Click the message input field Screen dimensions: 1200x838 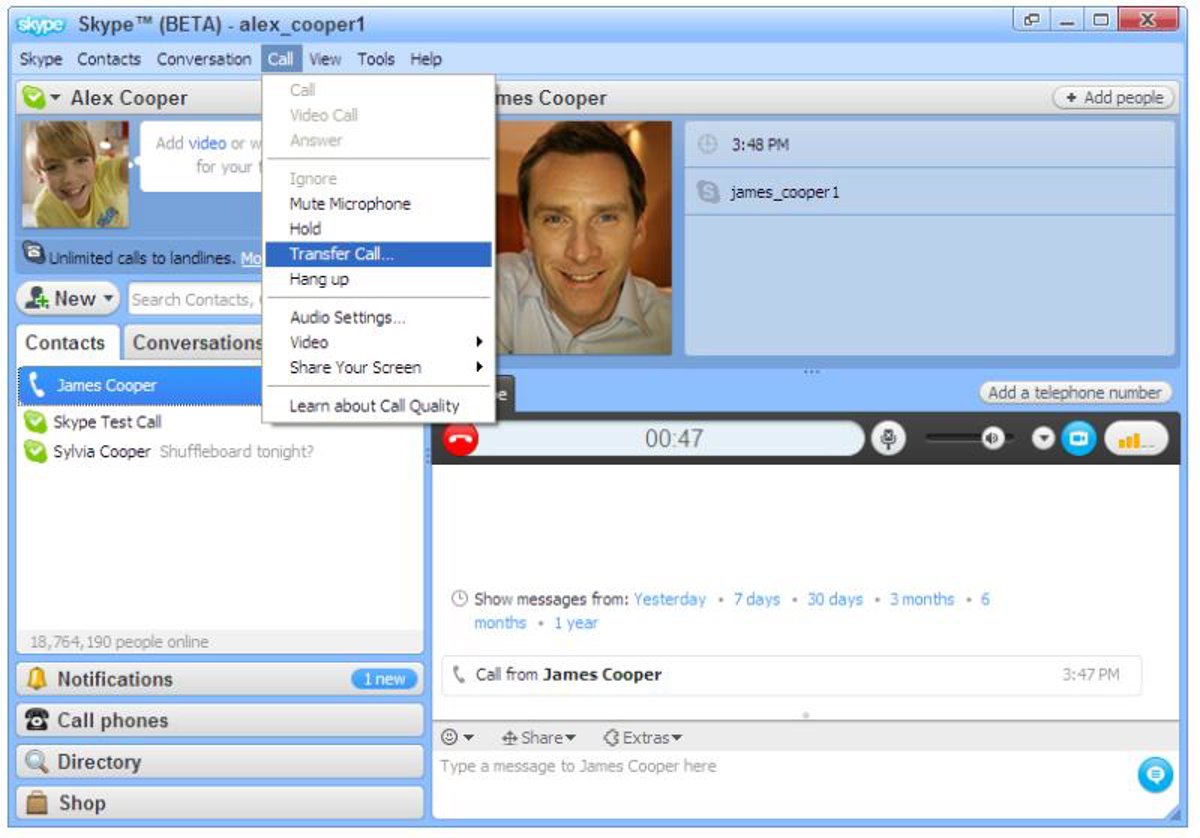(x=780, y=767)
